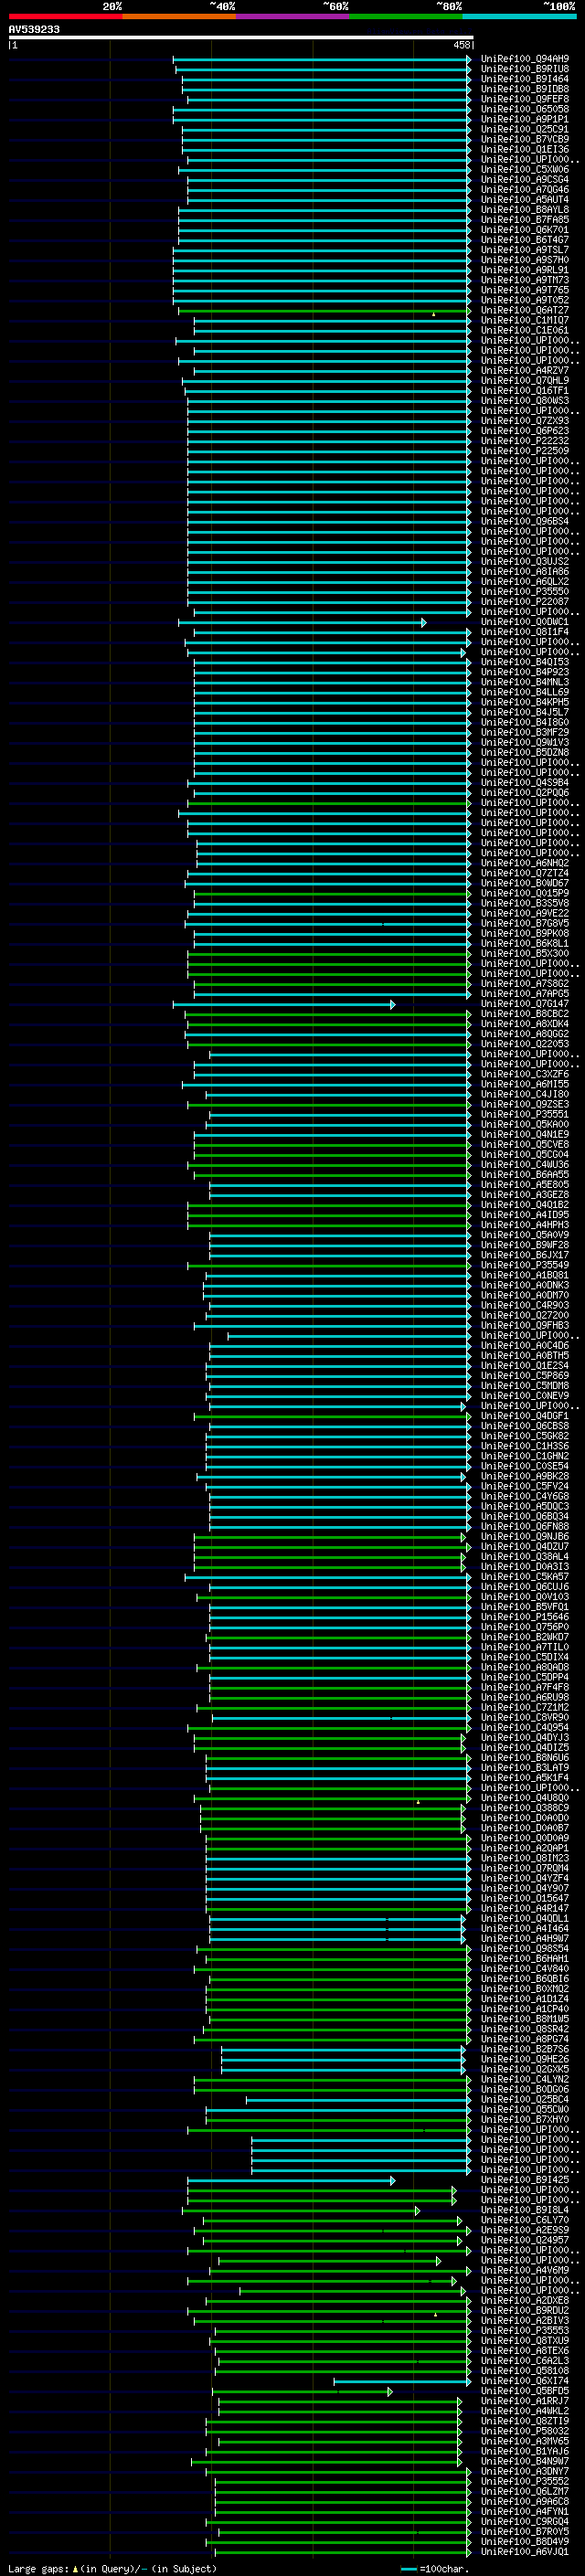
Task: Select hit label UniRef100_B9I8L4
Action: [x=525, y=2210]
